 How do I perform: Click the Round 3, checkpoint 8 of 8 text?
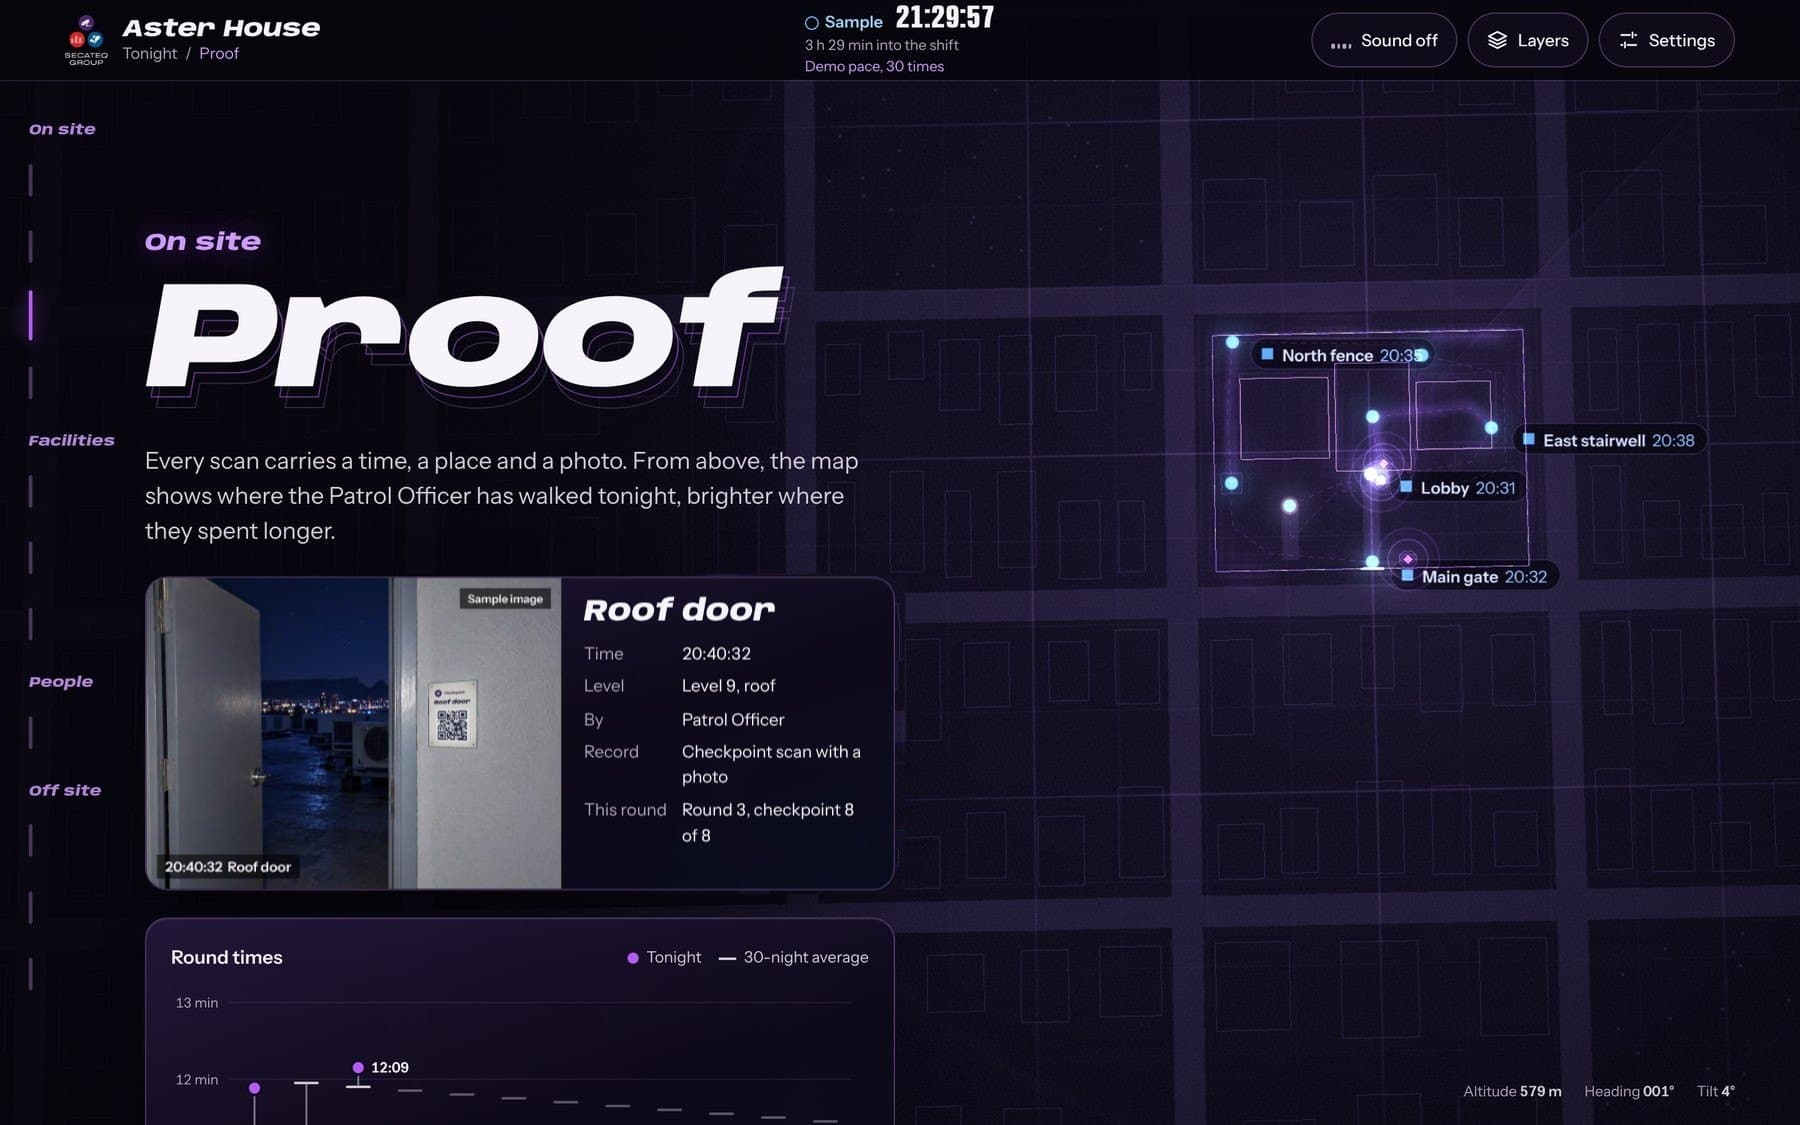(768, 822)
